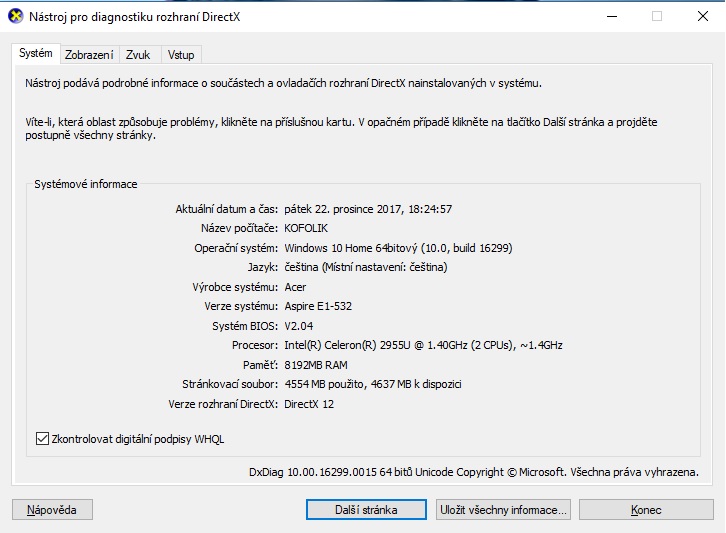Screen dimensions: 726x533
Task: Go to the Vstup tab
Action: click(x=181, y=55)
